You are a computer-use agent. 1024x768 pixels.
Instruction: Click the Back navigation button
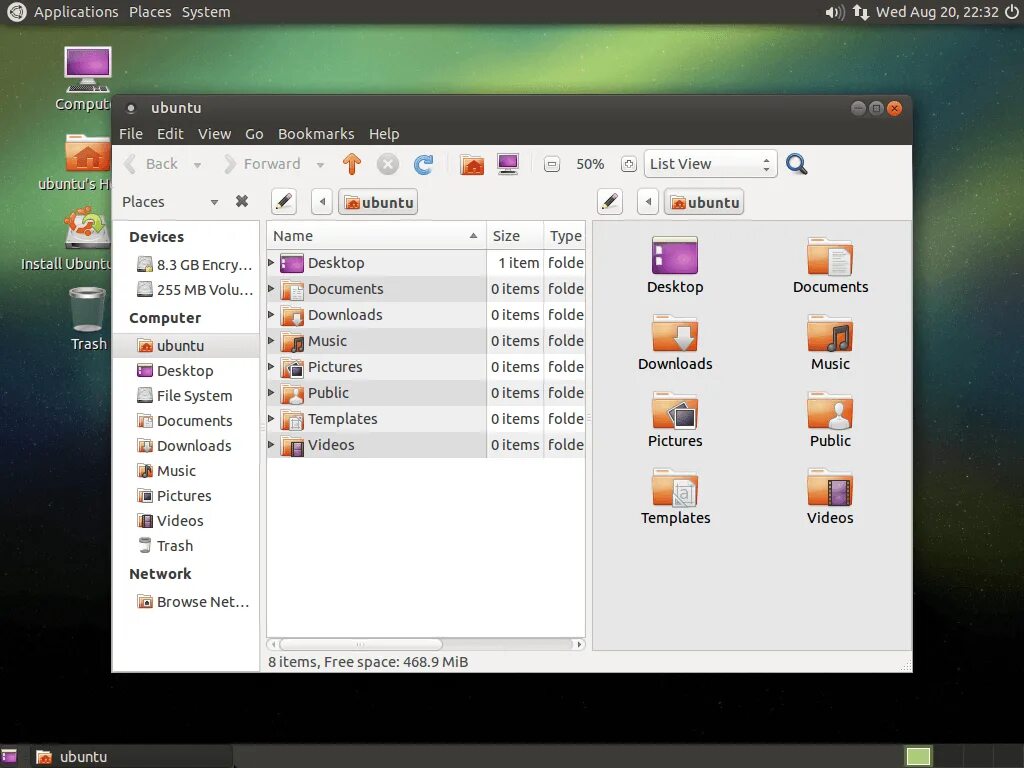tap(153, 164)
